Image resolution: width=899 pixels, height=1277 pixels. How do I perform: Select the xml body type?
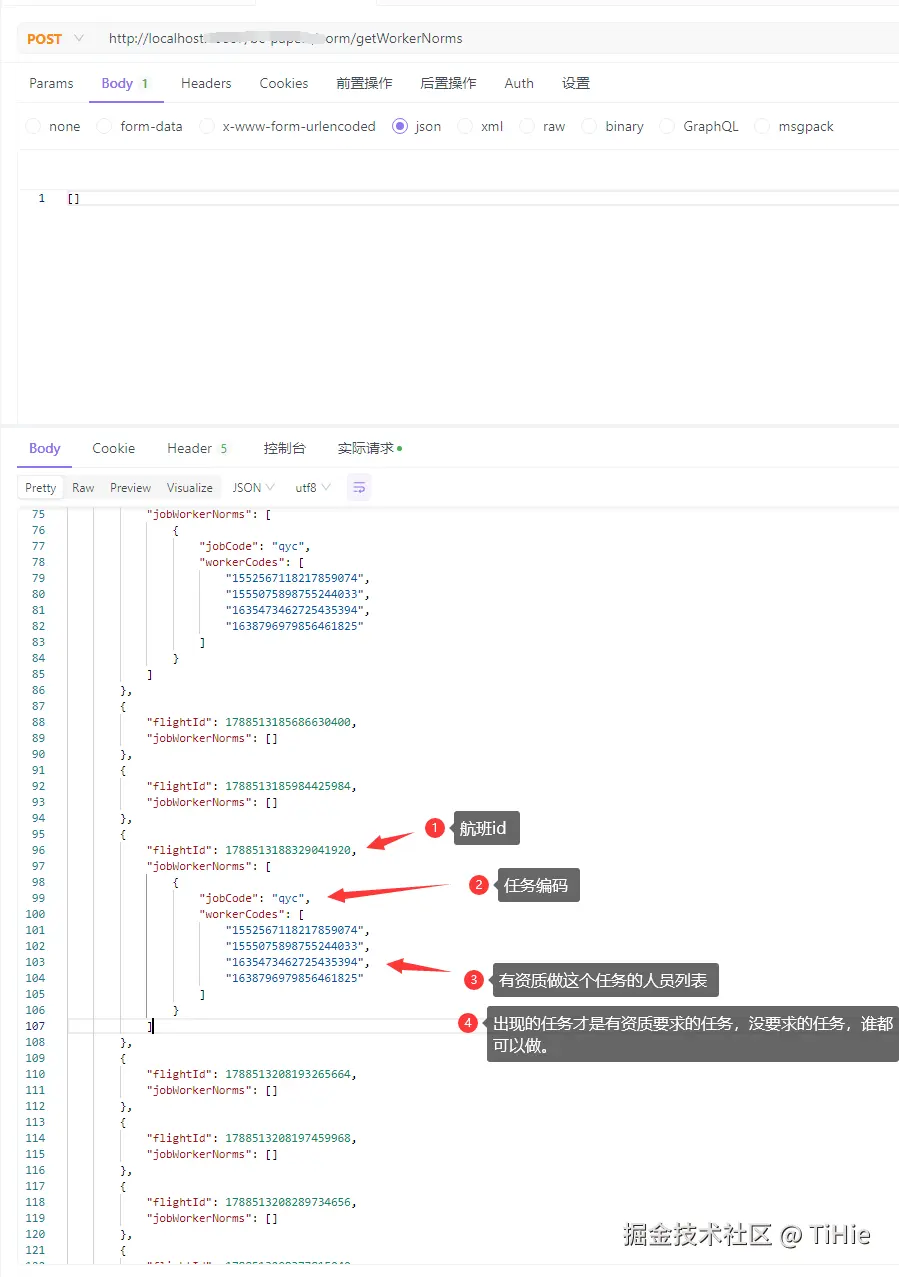[480, 126]
